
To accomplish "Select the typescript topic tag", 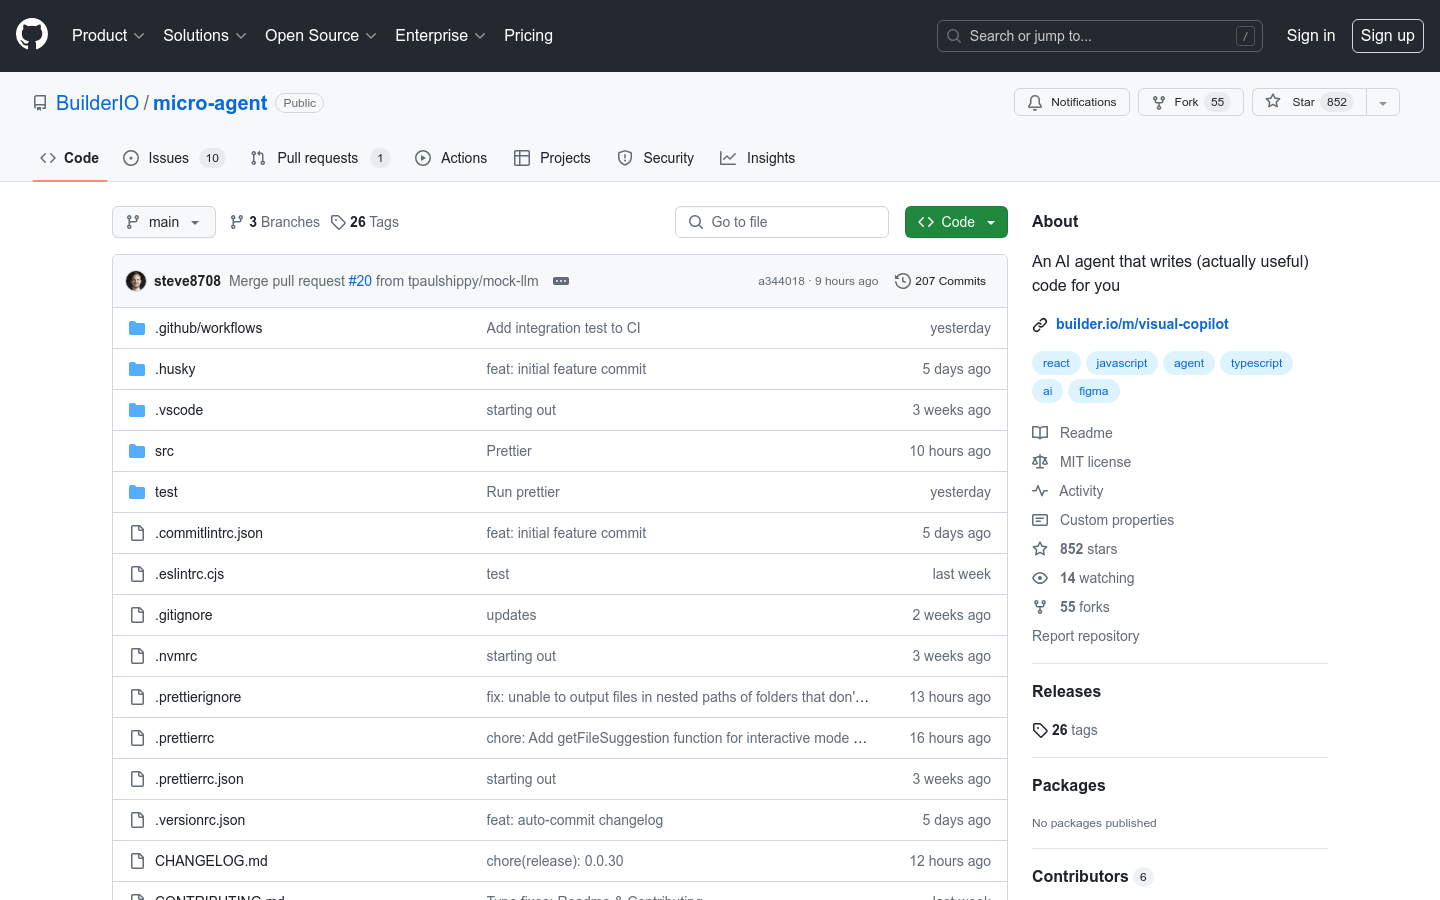I will [1256, 363].
